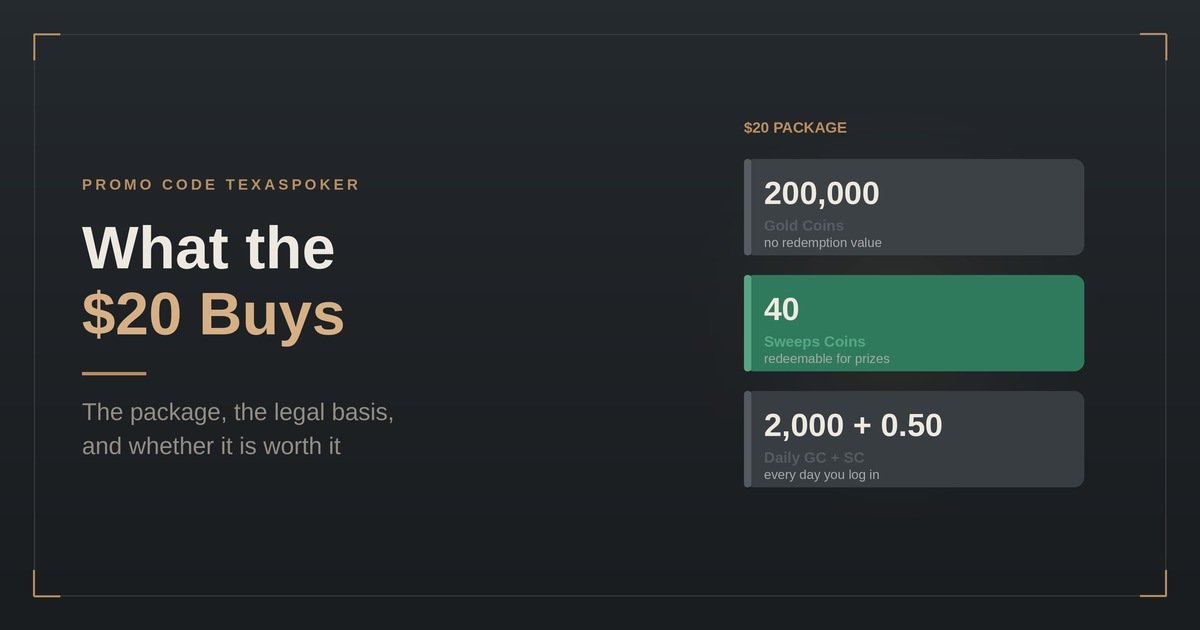Click the green accent bar on Sweeps card
The image size is (1200, 630).
[747, 323]
